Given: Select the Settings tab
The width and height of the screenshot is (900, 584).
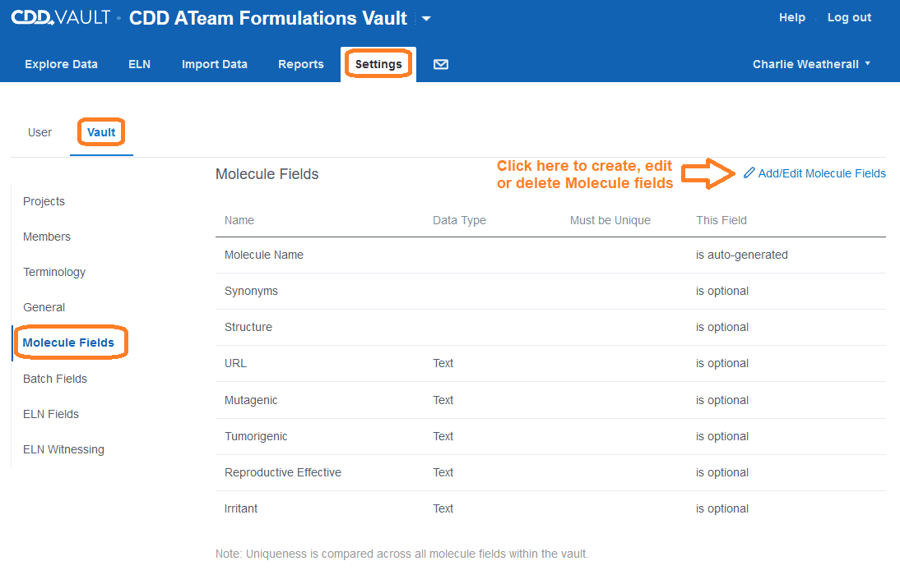Looking at the screenshot, I should [378, 64].
